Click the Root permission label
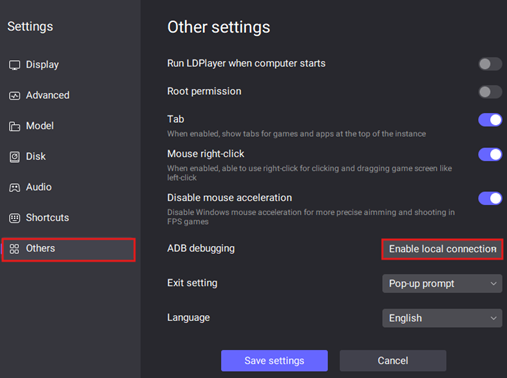This screenshot has height=378, width=507. (x=204, y=91)
